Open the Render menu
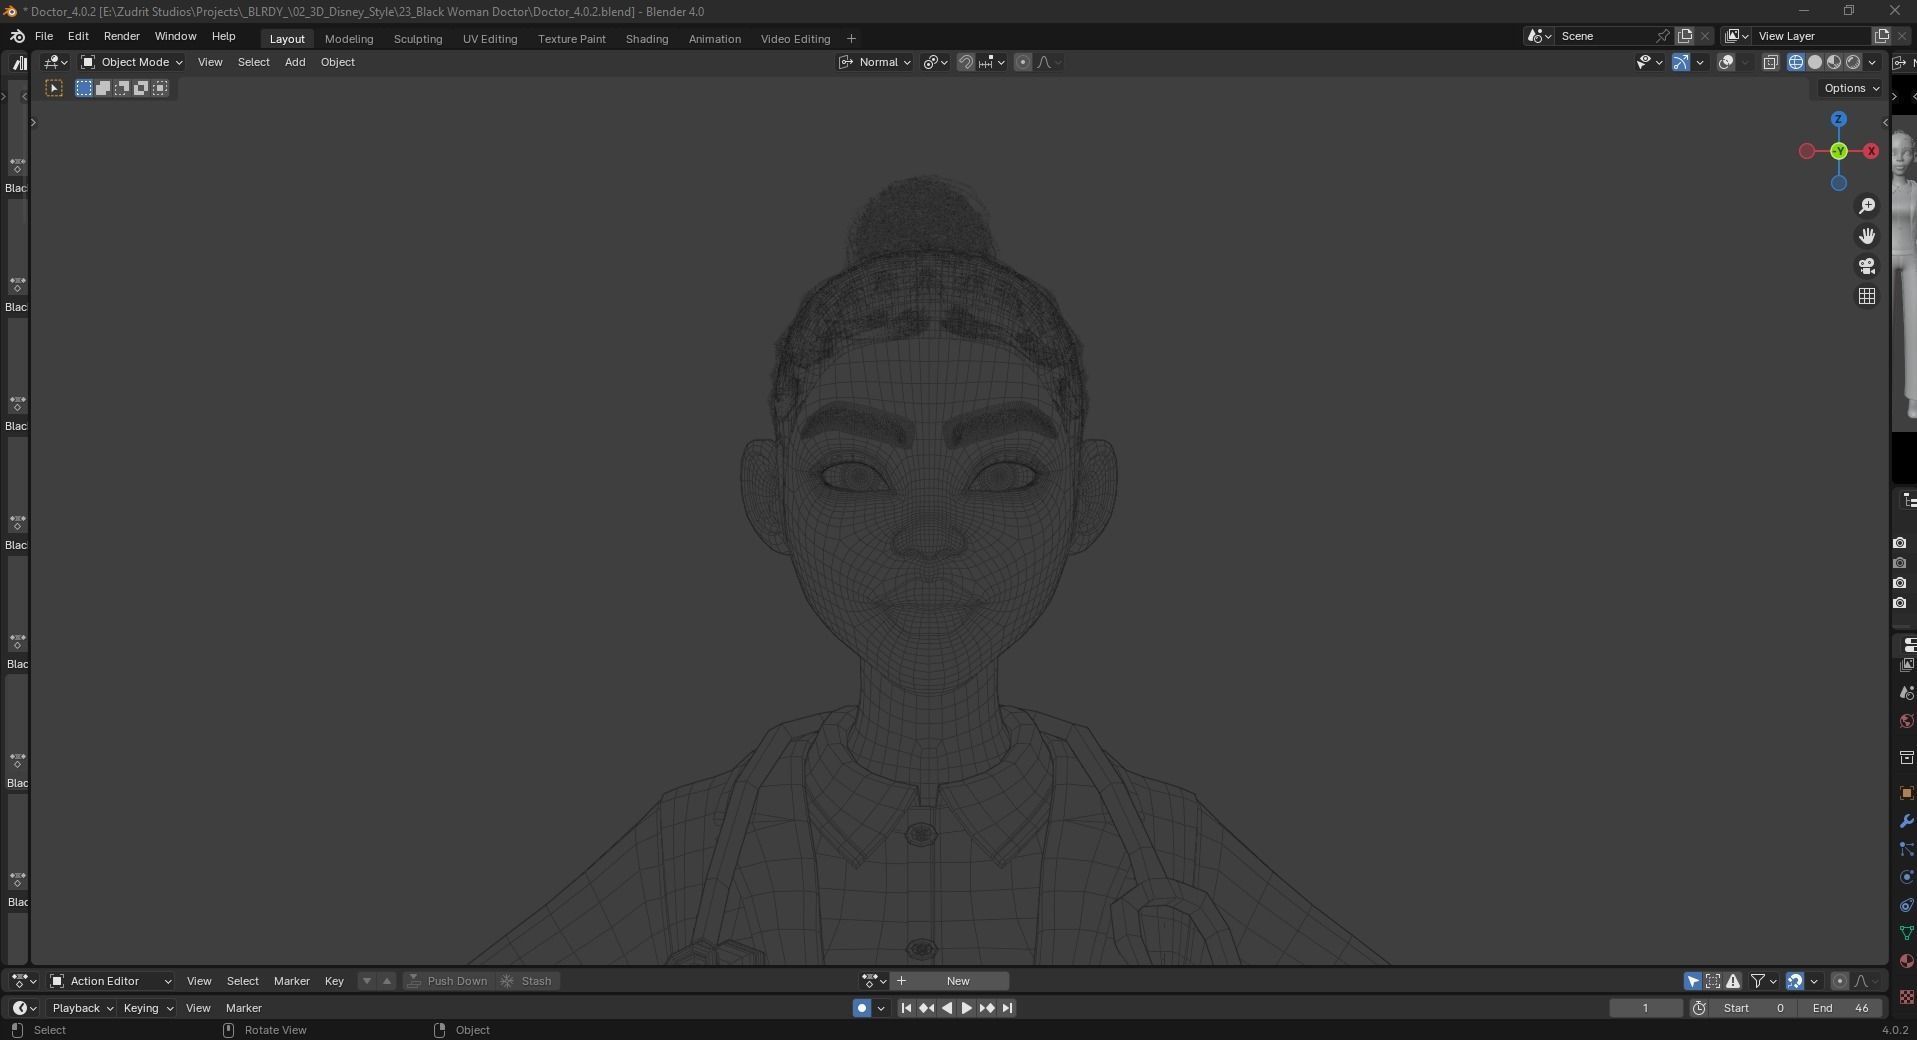 tap(122, 36)
